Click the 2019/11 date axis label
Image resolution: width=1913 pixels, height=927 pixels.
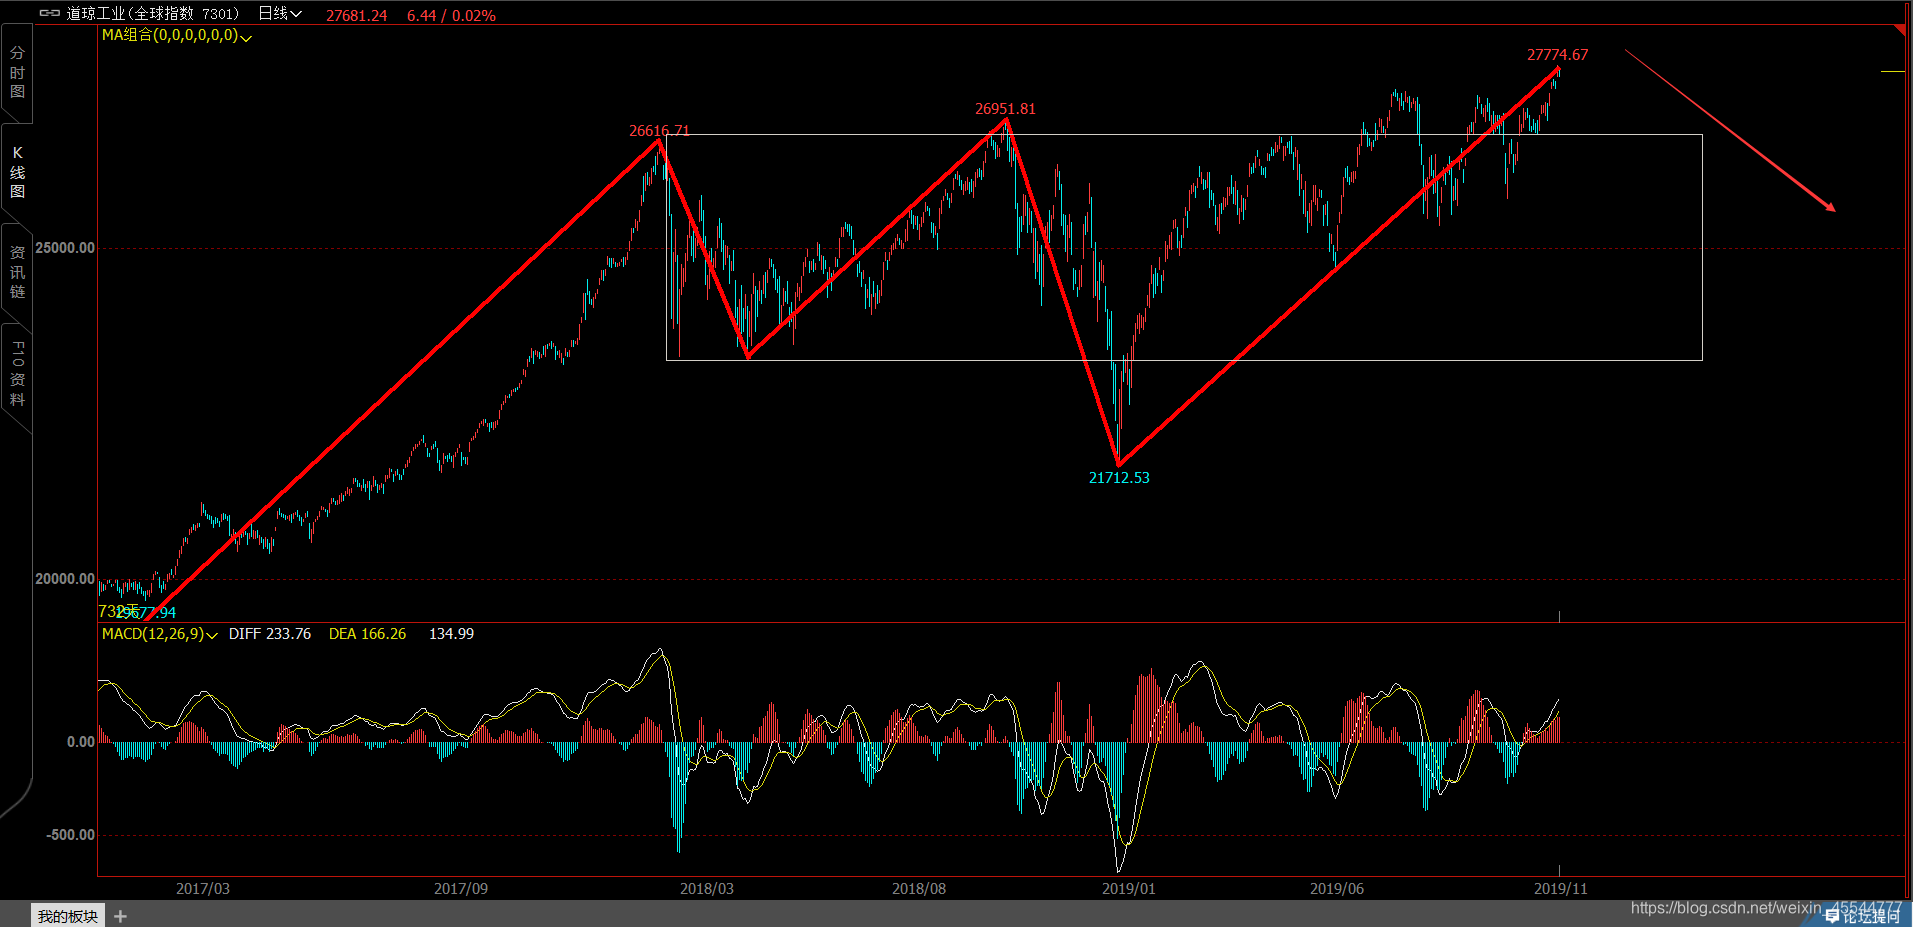tap(1561, 889)
